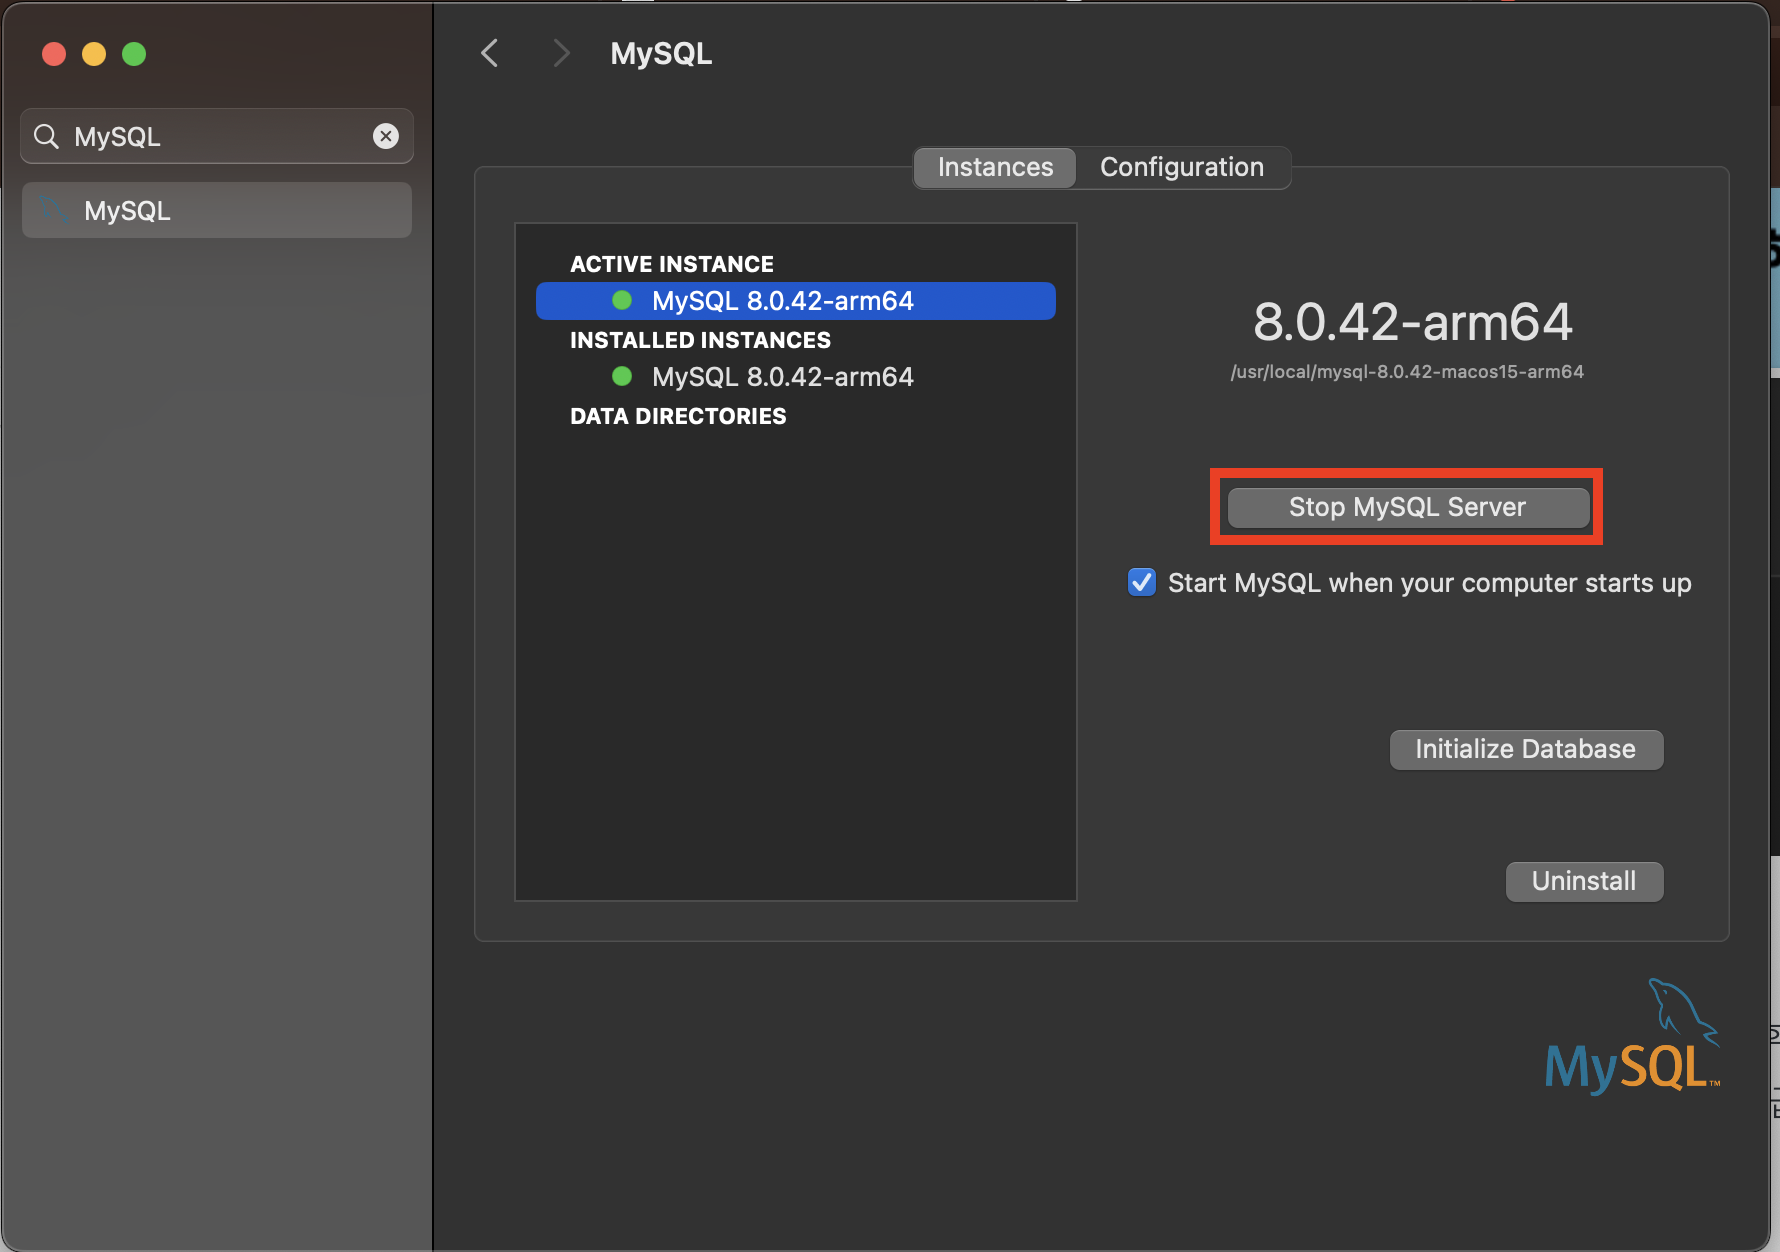
Task: Click the MySQL dolphin logo
Action: tap(1632, 1037)
